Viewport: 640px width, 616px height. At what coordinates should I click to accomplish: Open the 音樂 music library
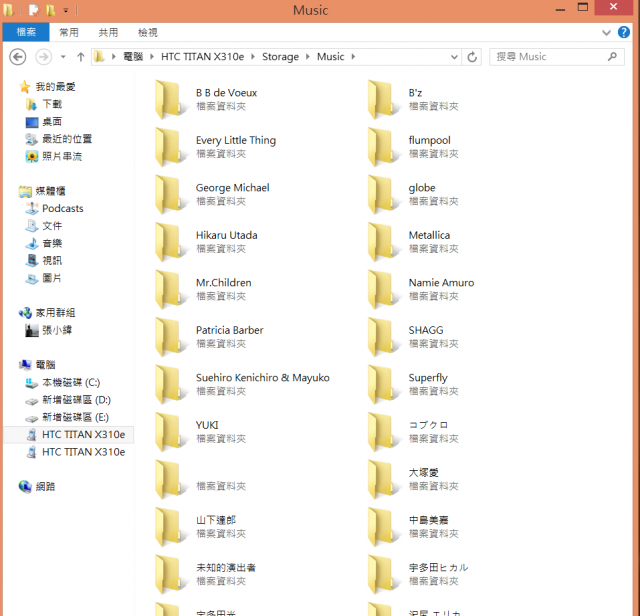[52, 243]
